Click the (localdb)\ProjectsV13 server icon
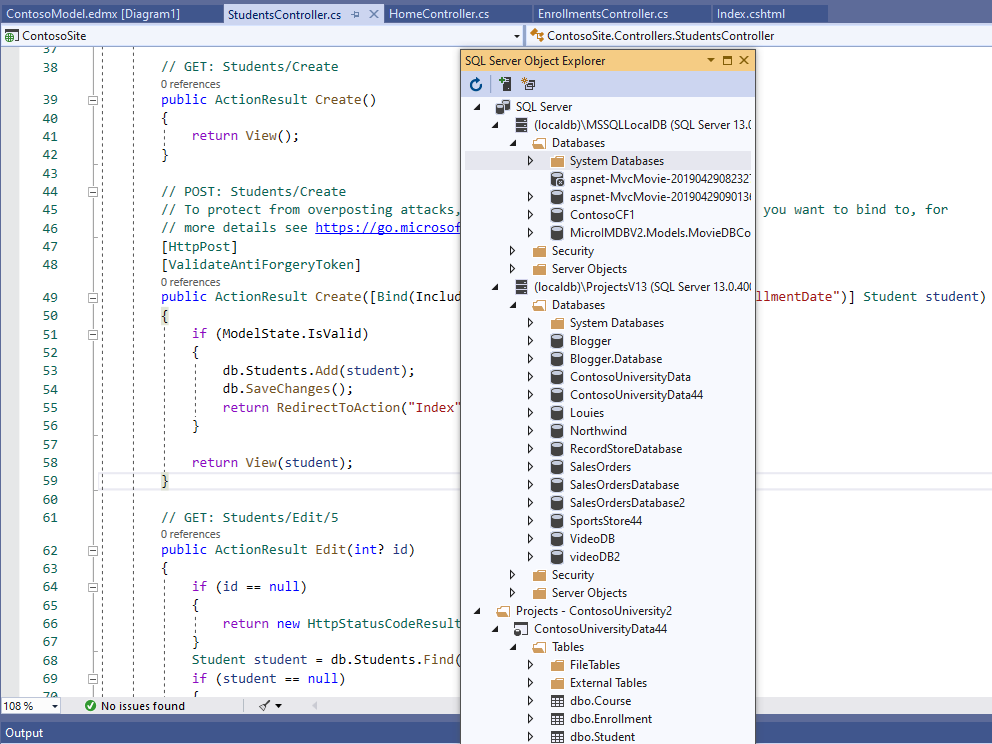 (x=521, y=287)
